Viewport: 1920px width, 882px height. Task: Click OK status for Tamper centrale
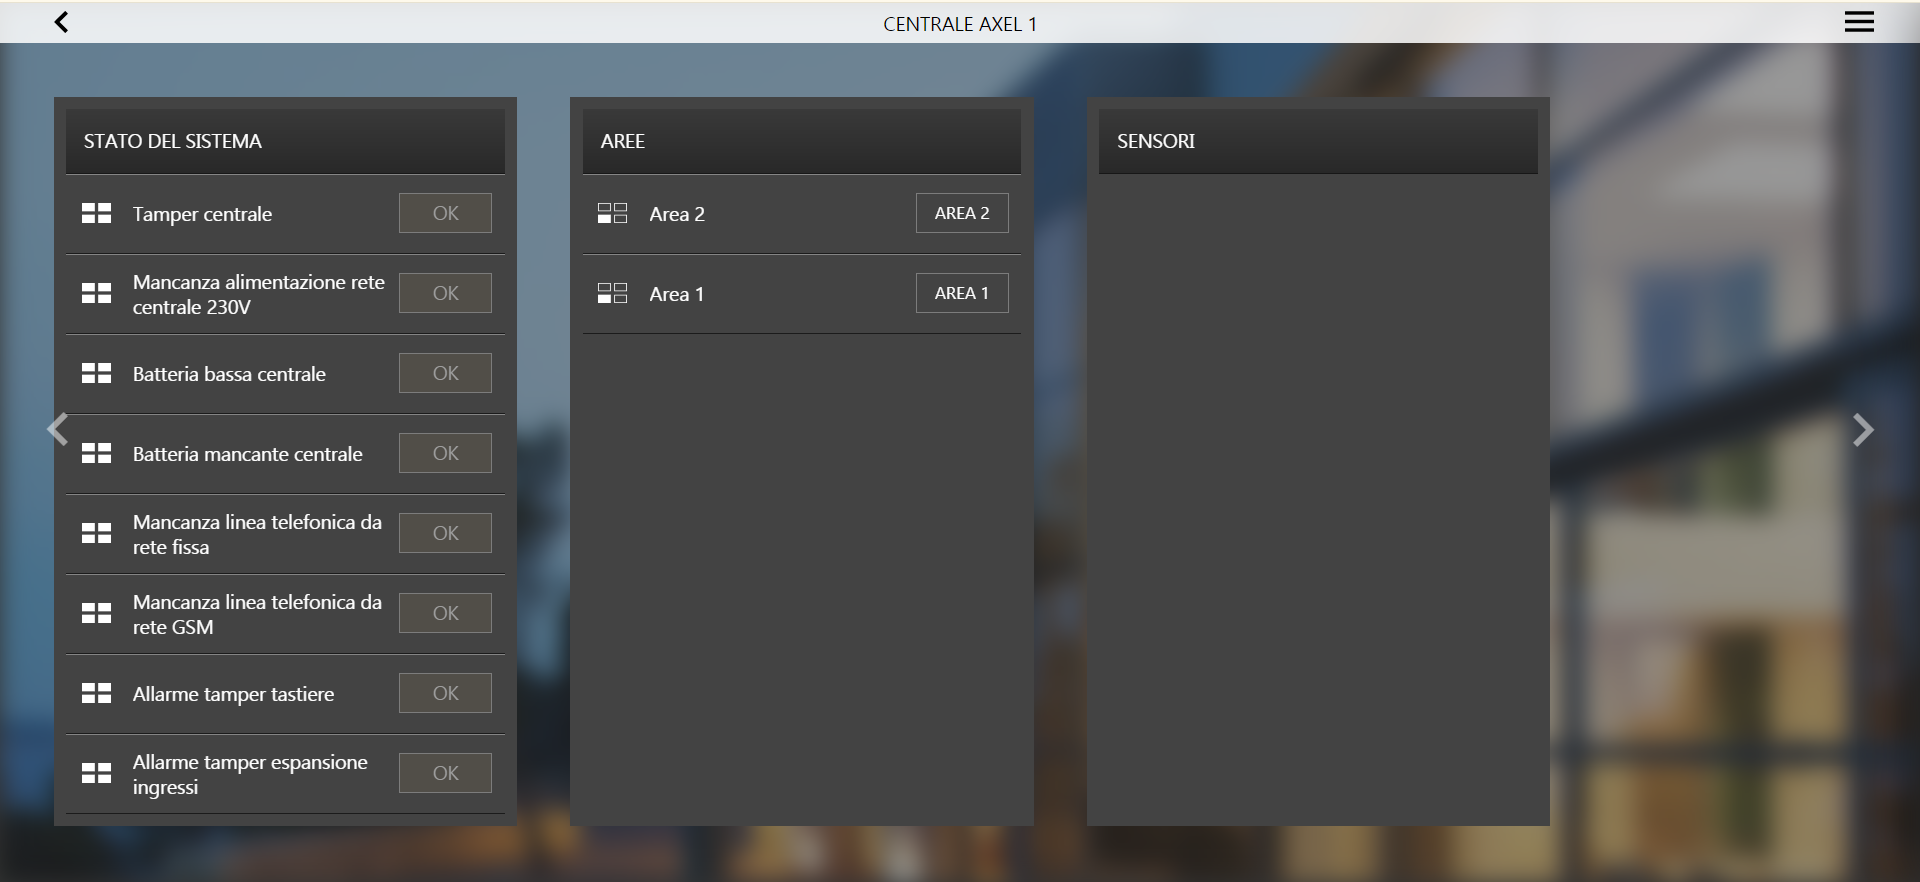pos(445,213)
